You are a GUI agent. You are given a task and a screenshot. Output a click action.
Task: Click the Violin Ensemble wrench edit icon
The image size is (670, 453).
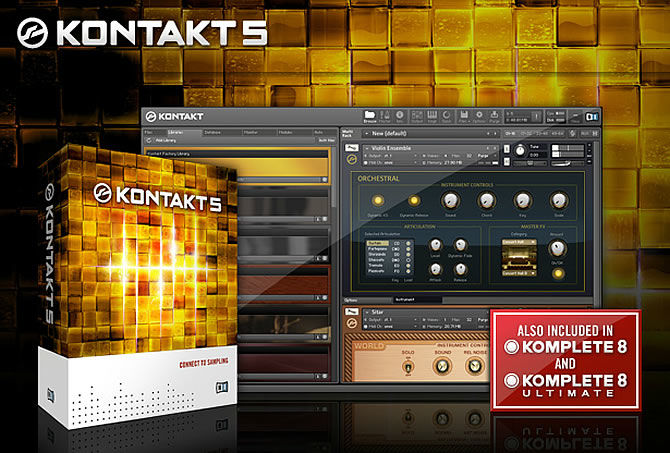tap(351, 148)
